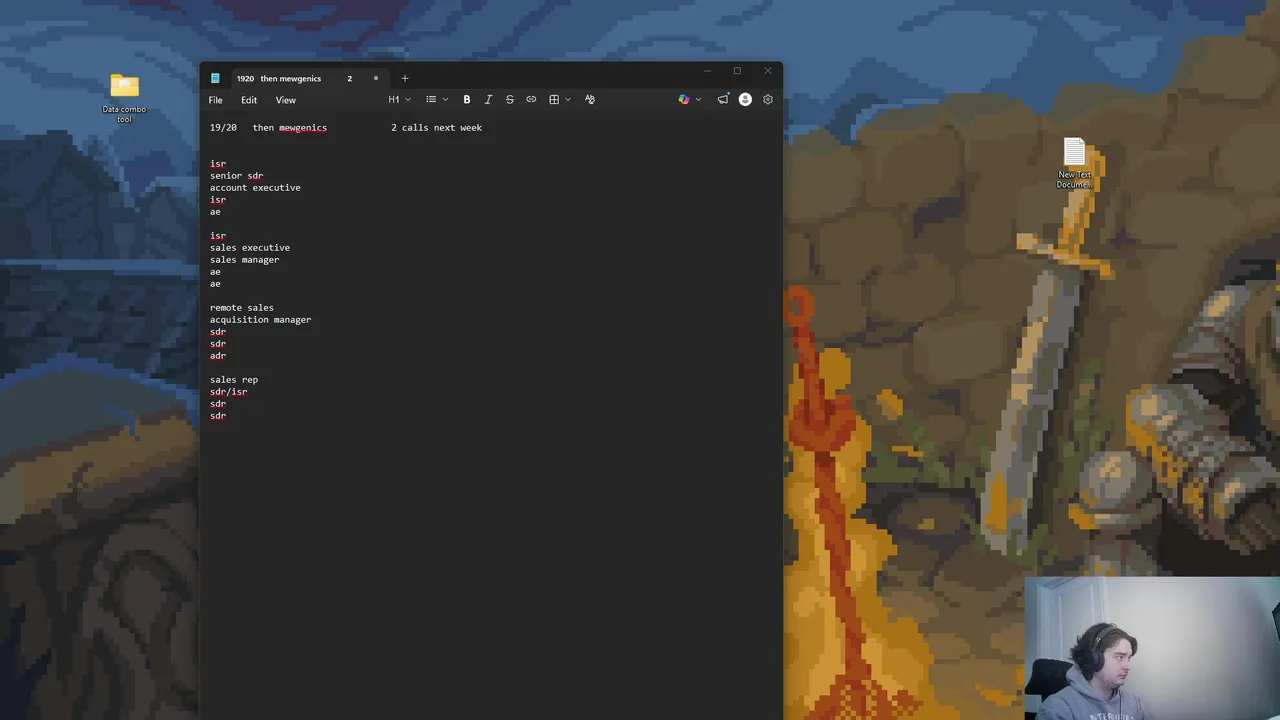This screenshot has width=1280, height=720.
Task: Click 'isr' directly above 'senior sdr'
Action: click(x=218, y=164)
